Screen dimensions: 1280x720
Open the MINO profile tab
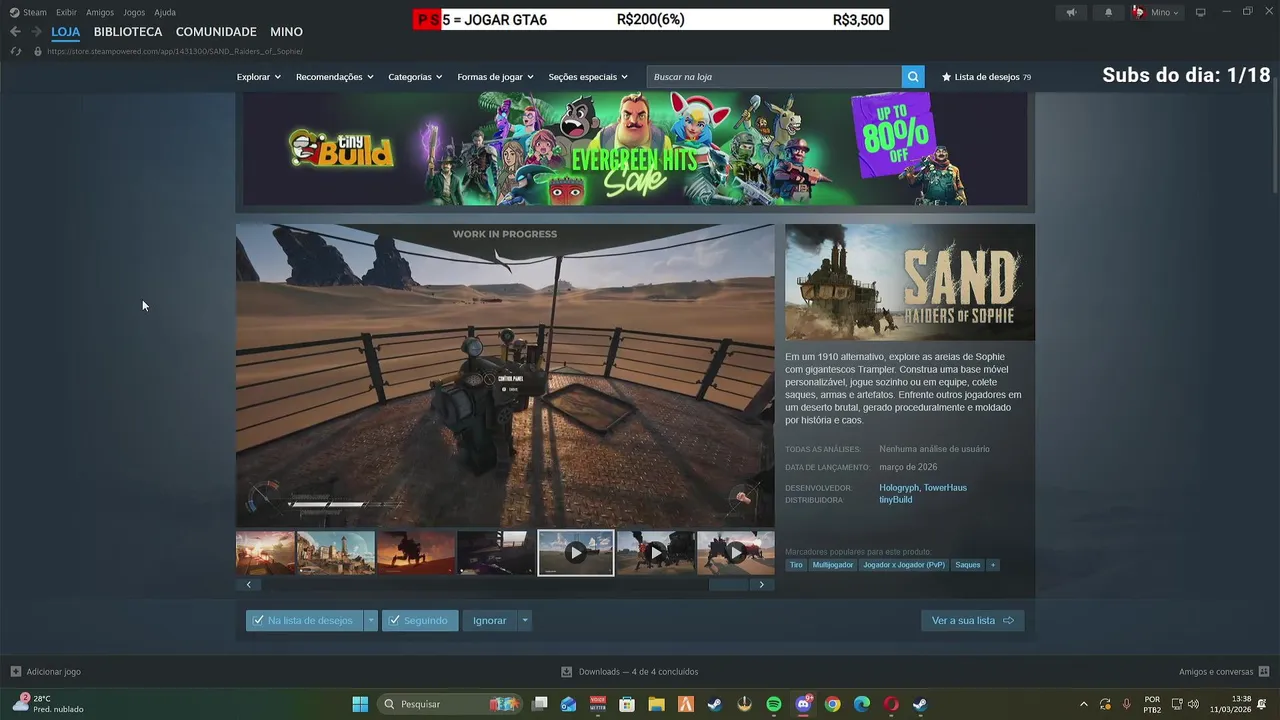click(286, 32)
